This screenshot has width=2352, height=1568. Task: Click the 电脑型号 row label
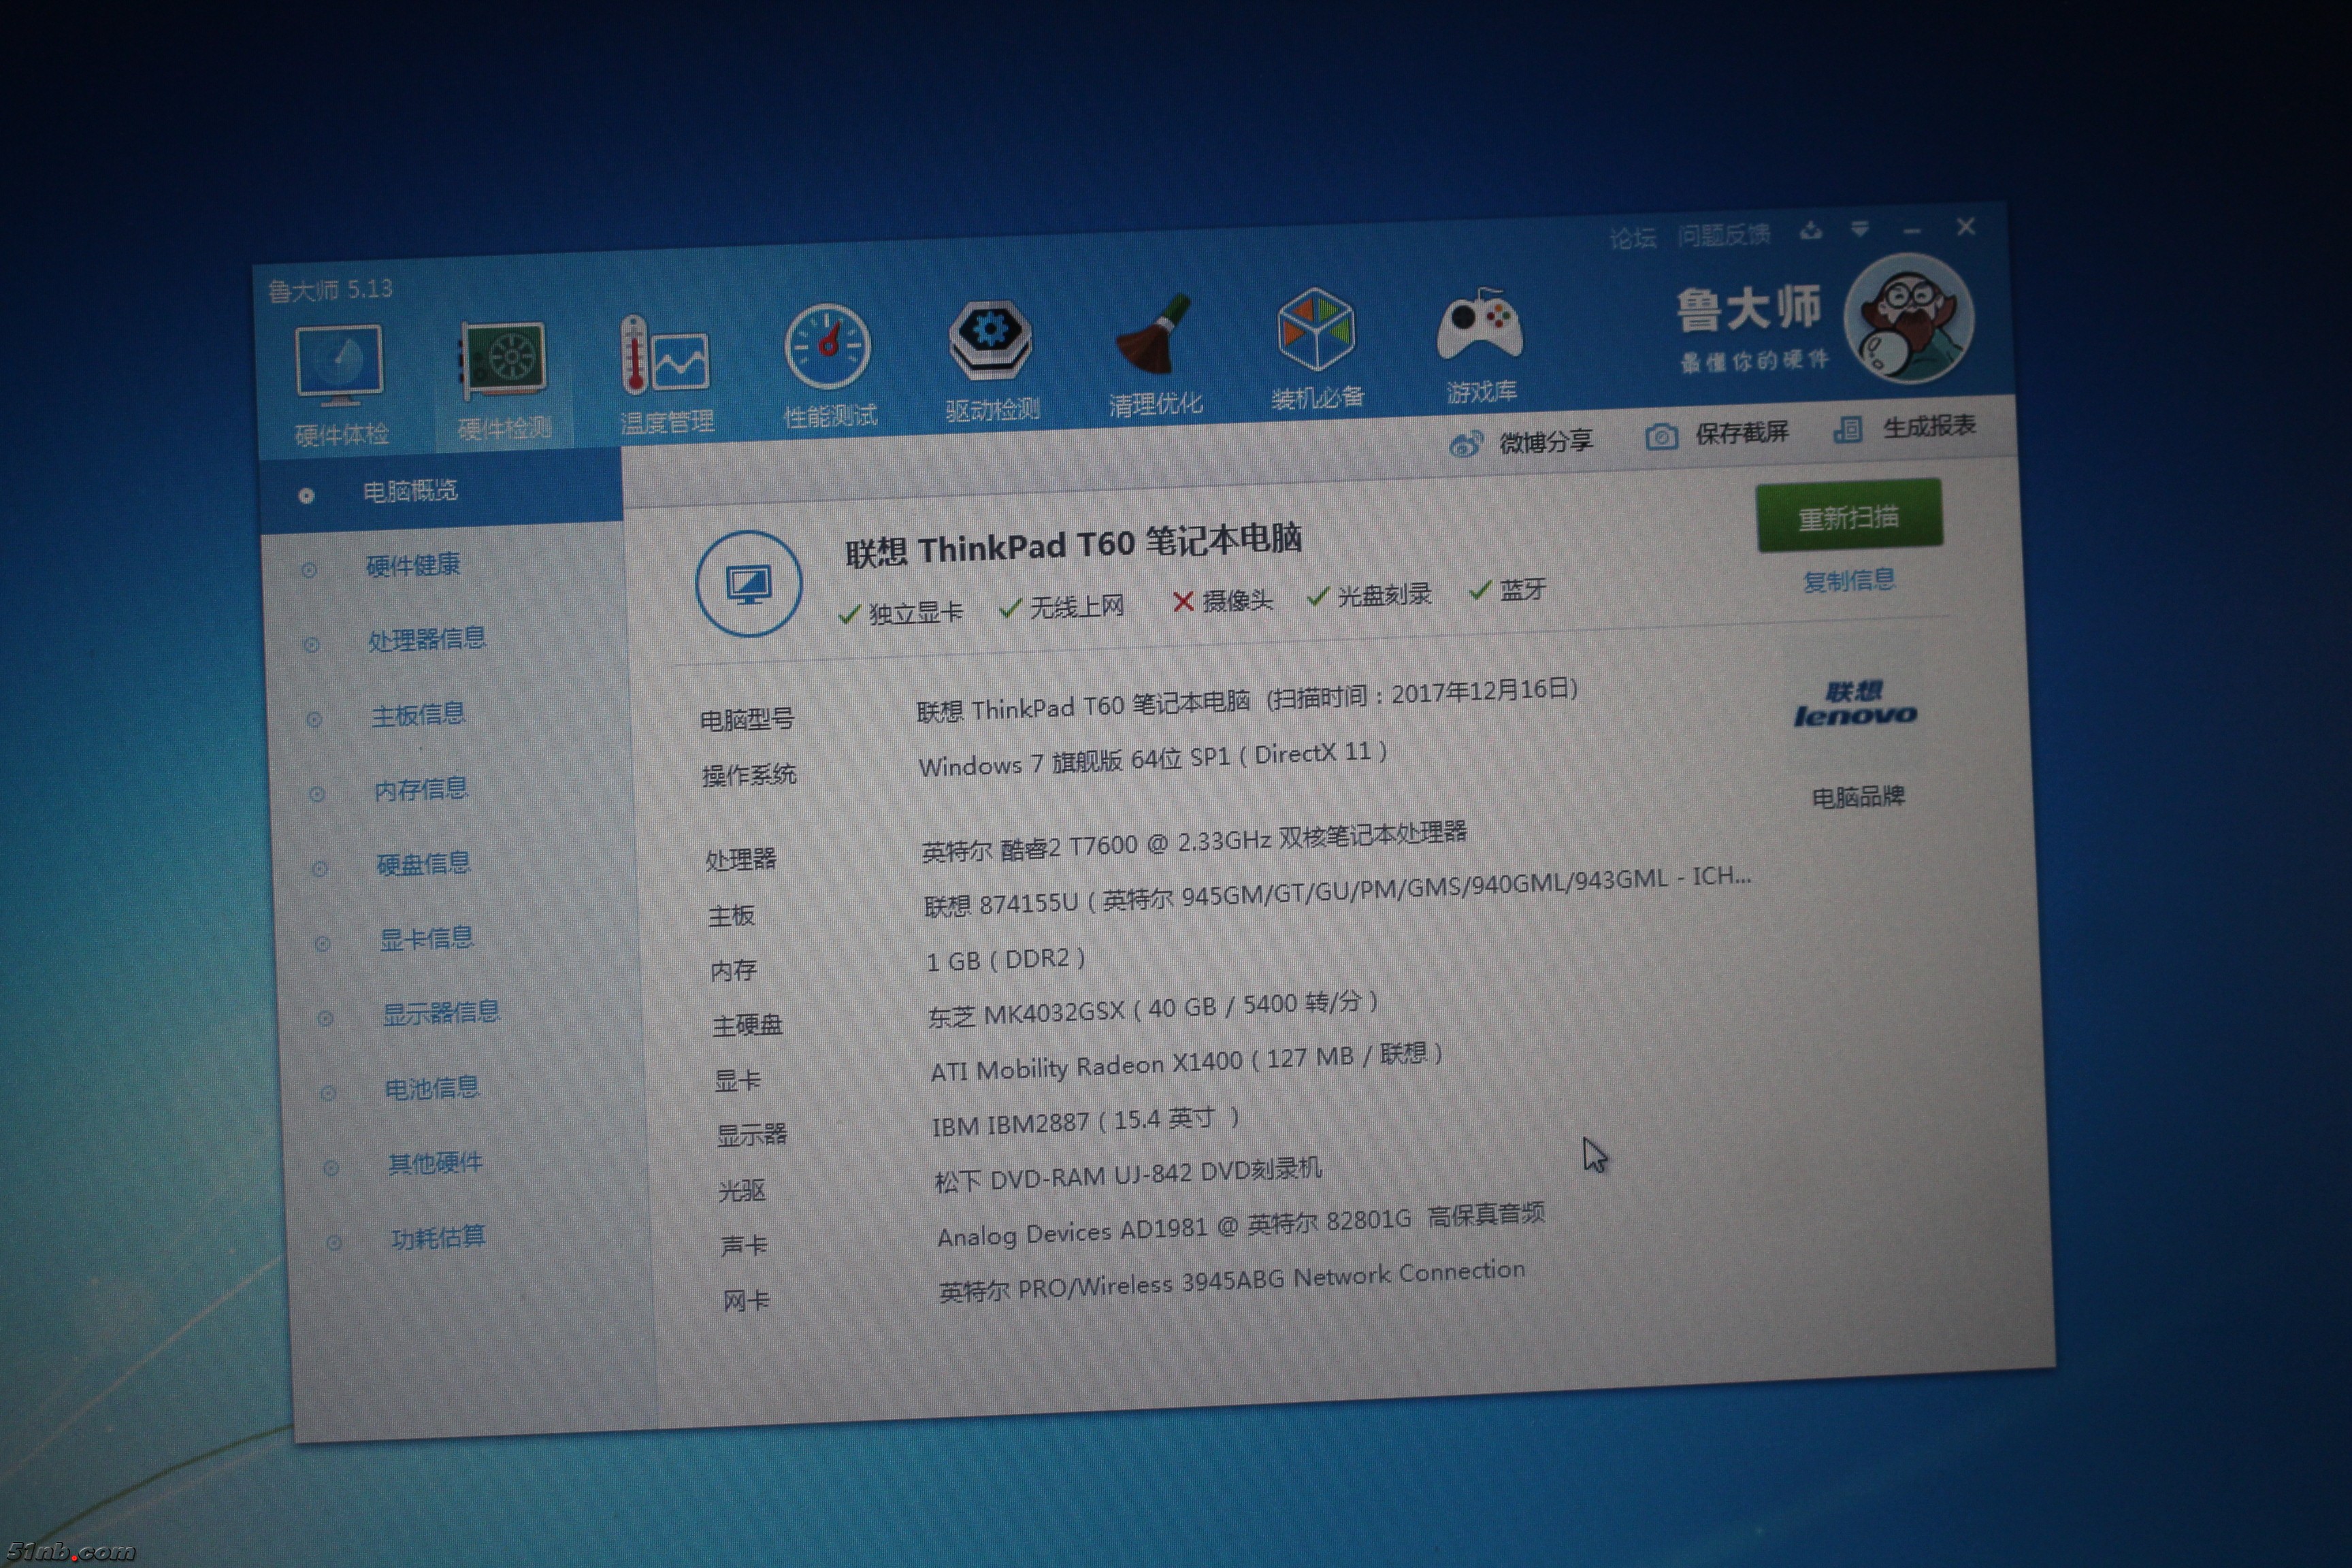(747, 719)
